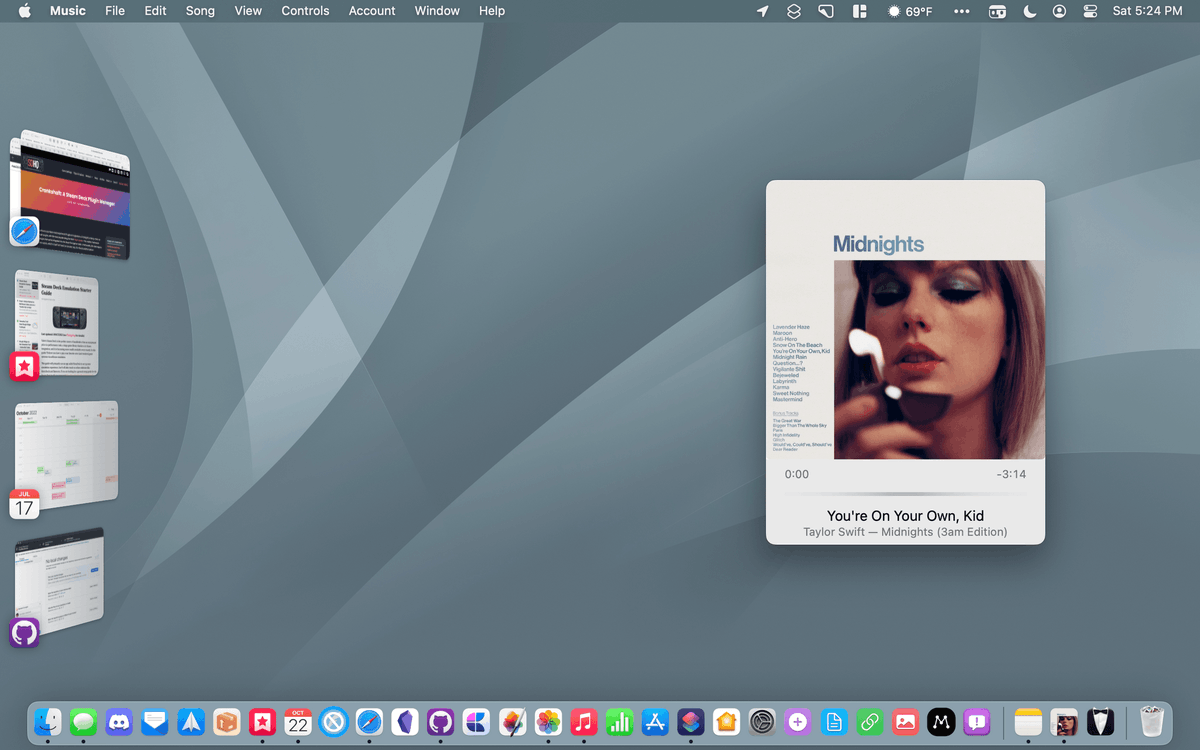
Task: Click the user account circle in menu bar
Action: (1060, 11)
